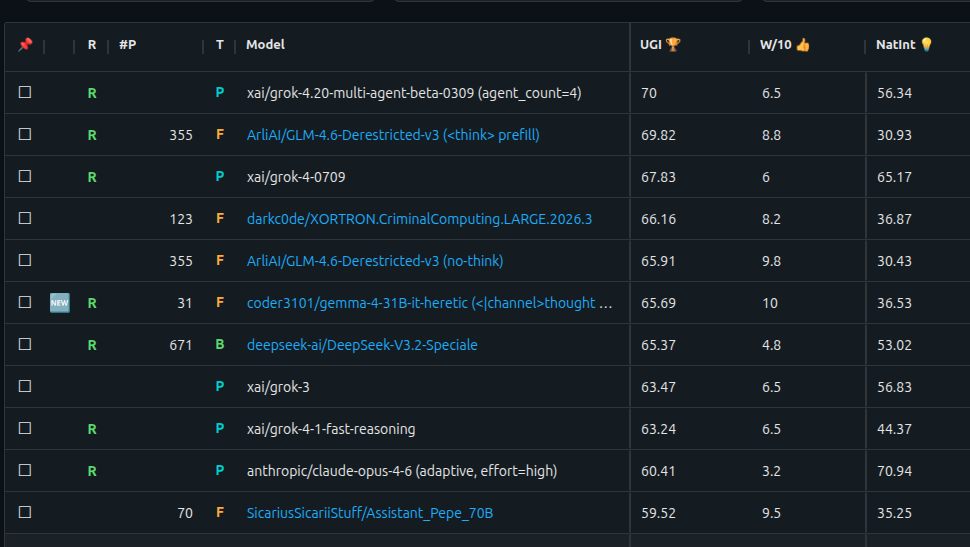Click NatInt value 65.17 cell
The width and height of the screenshot is (970, 547).
tap(895, 177)
